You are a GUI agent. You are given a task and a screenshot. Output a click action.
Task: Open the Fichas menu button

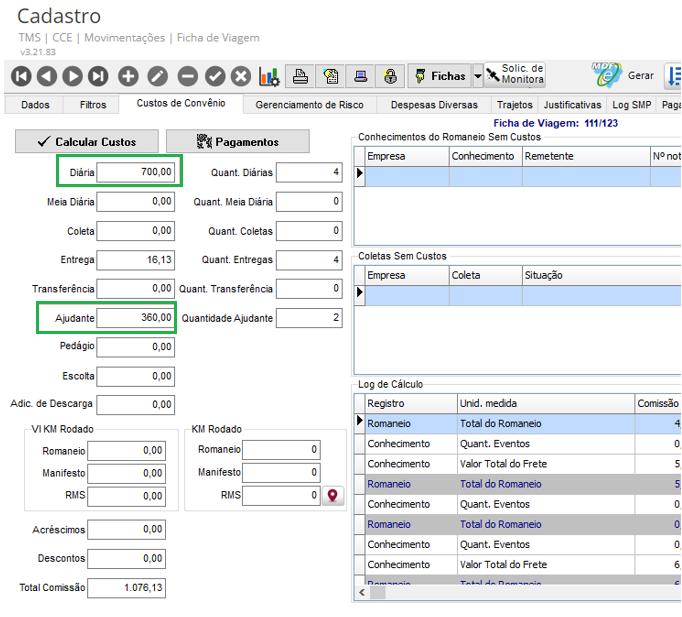tap(439, 76)
